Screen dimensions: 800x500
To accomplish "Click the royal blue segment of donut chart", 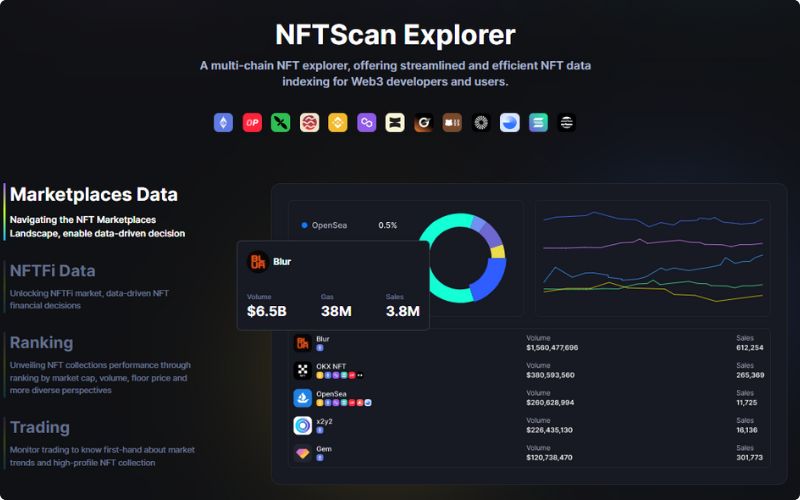I will tap(490, 278).
